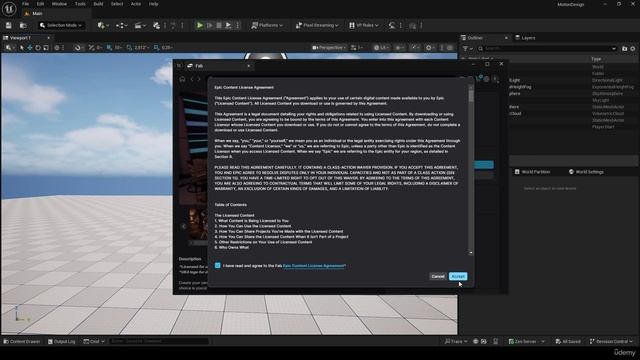640x360 pixels.
Task: Open the Content Browser toolbar icon
Action: coord(23,25)
